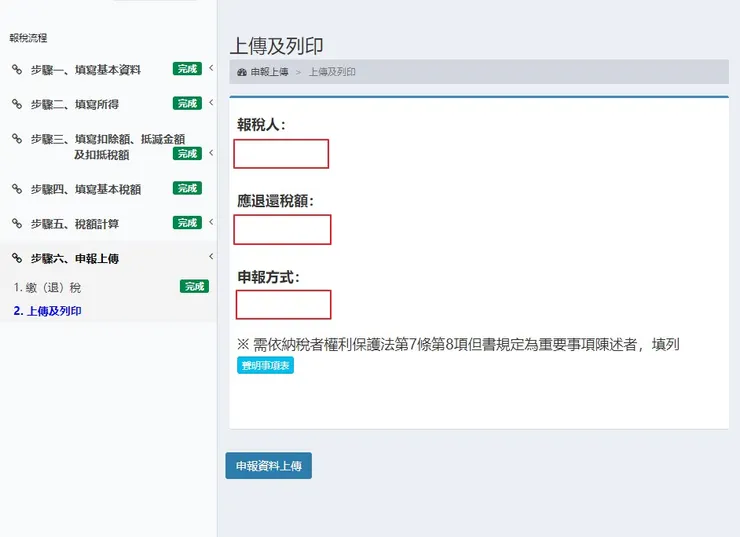The width and height of the screenshot is (740, 537).
Task: Click link icon beside 步驟六、申報上傳
Action: click(x=17, y=258)
